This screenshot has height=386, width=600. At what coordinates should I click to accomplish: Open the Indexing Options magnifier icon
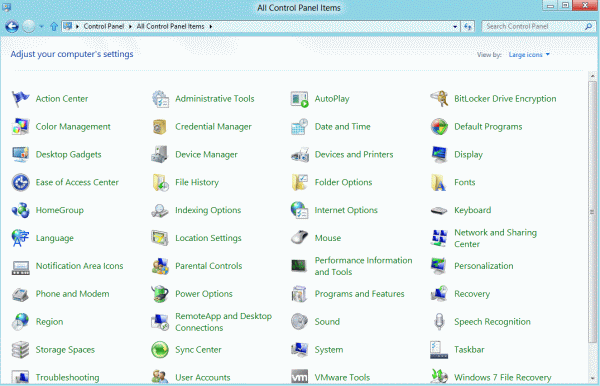(160, 210)
